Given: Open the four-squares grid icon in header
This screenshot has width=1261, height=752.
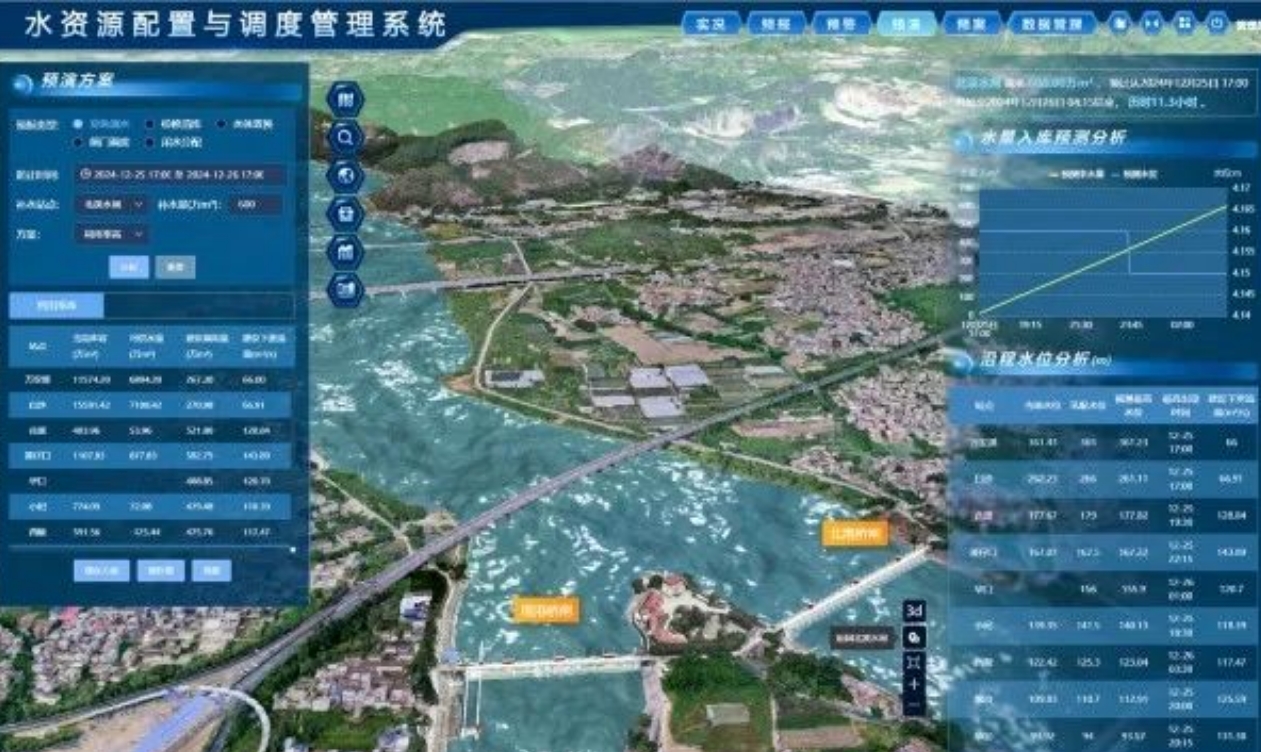Looking at the screenshot, I should point(1184,22).
